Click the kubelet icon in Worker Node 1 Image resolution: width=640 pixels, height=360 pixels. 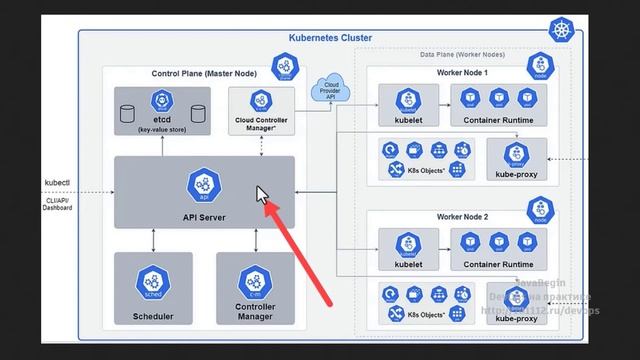[x=408, y=100]
